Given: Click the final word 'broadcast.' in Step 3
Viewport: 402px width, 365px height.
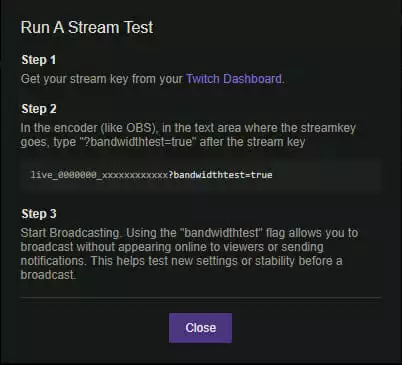Looking at the screenshot, I should 48,275.
